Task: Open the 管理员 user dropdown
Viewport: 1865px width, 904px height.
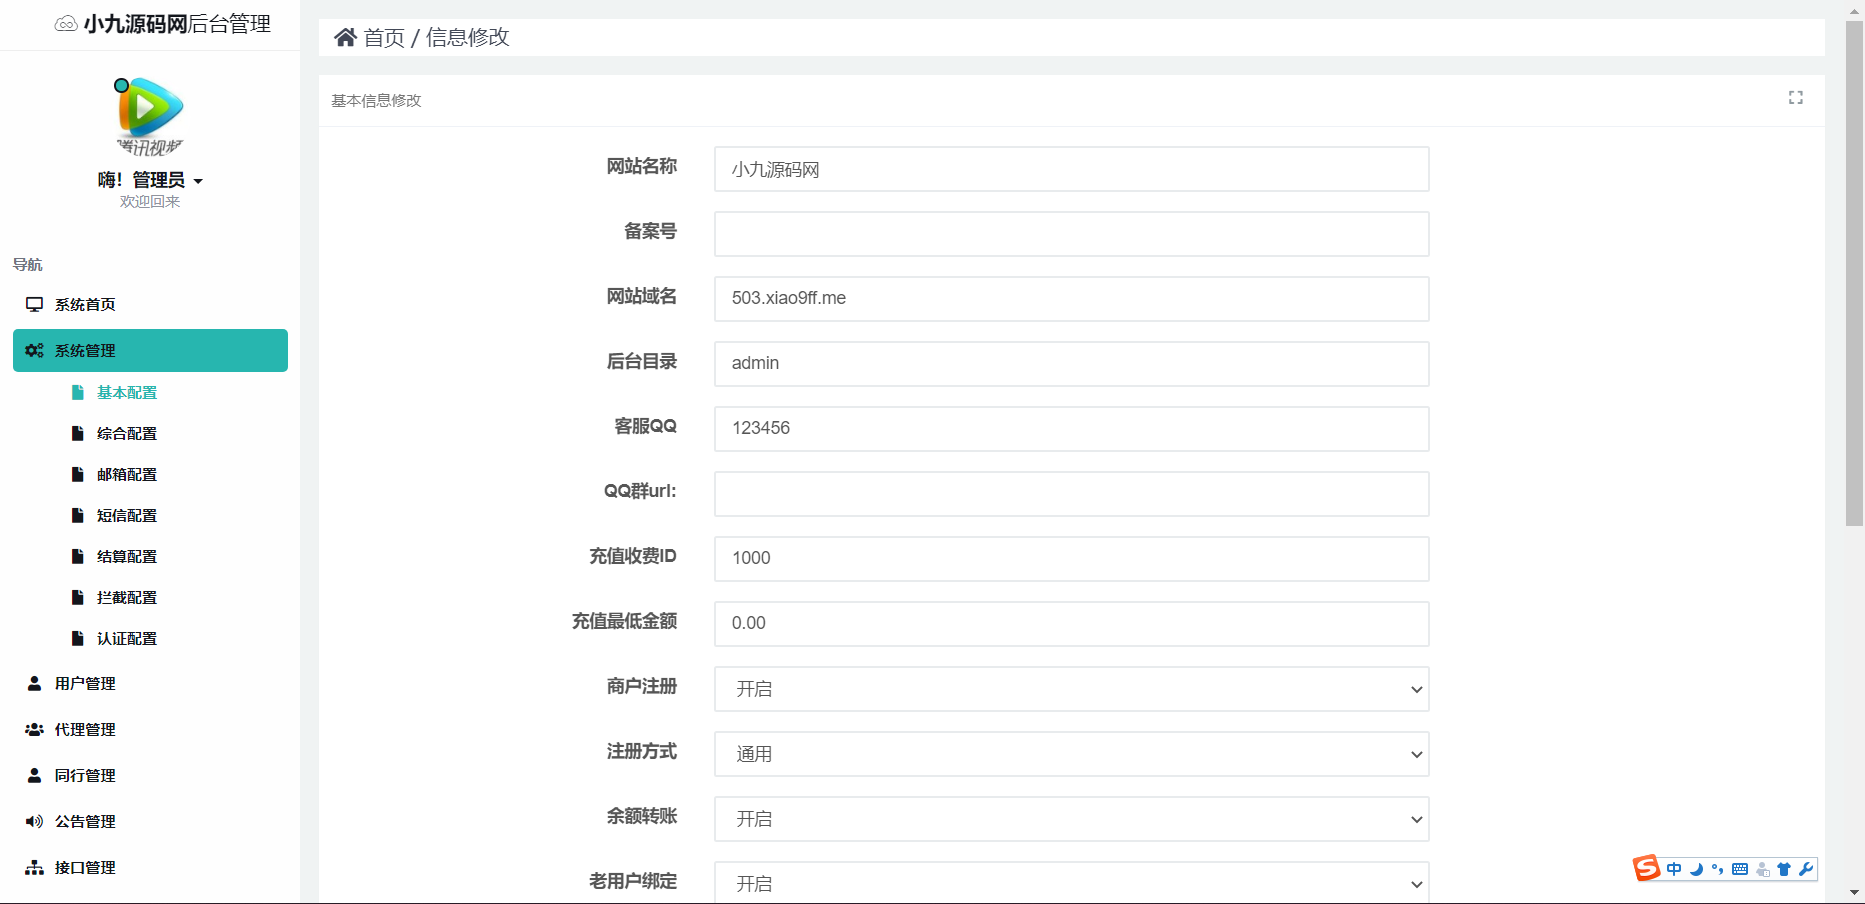Action: pyautogui.click(x=150, y=180)
